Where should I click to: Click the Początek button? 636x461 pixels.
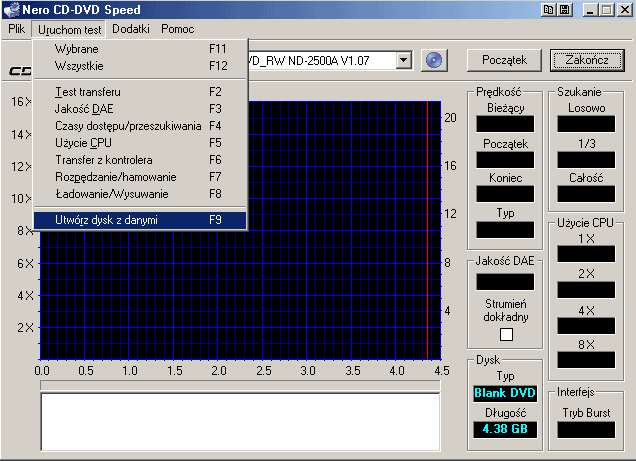tap(504, 60)
